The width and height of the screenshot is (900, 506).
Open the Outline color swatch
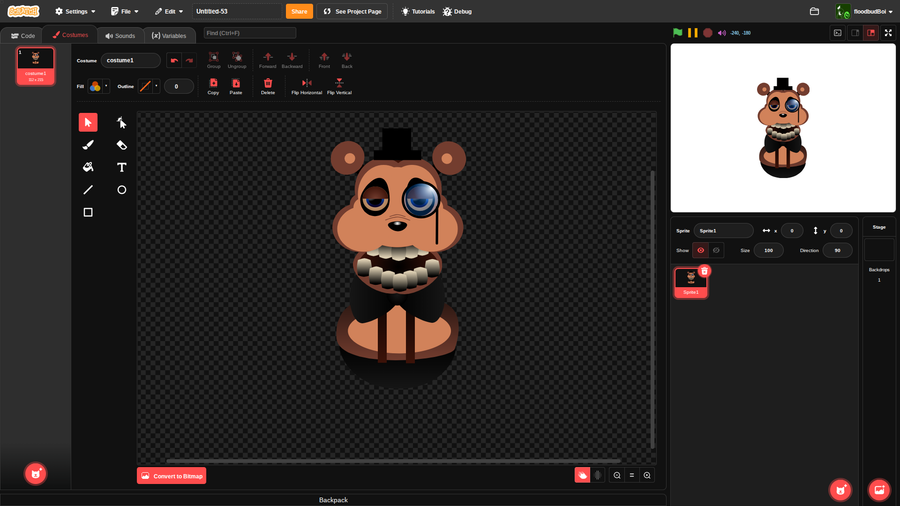(x=145, y=86)
